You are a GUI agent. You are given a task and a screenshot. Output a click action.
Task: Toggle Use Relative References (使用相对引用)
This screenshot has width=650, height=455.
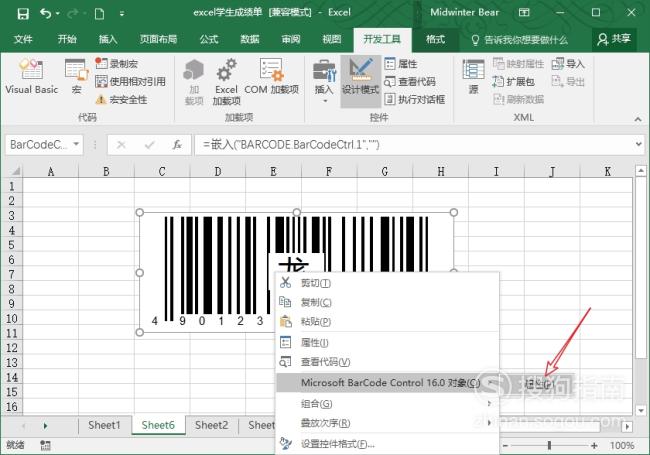130,82
